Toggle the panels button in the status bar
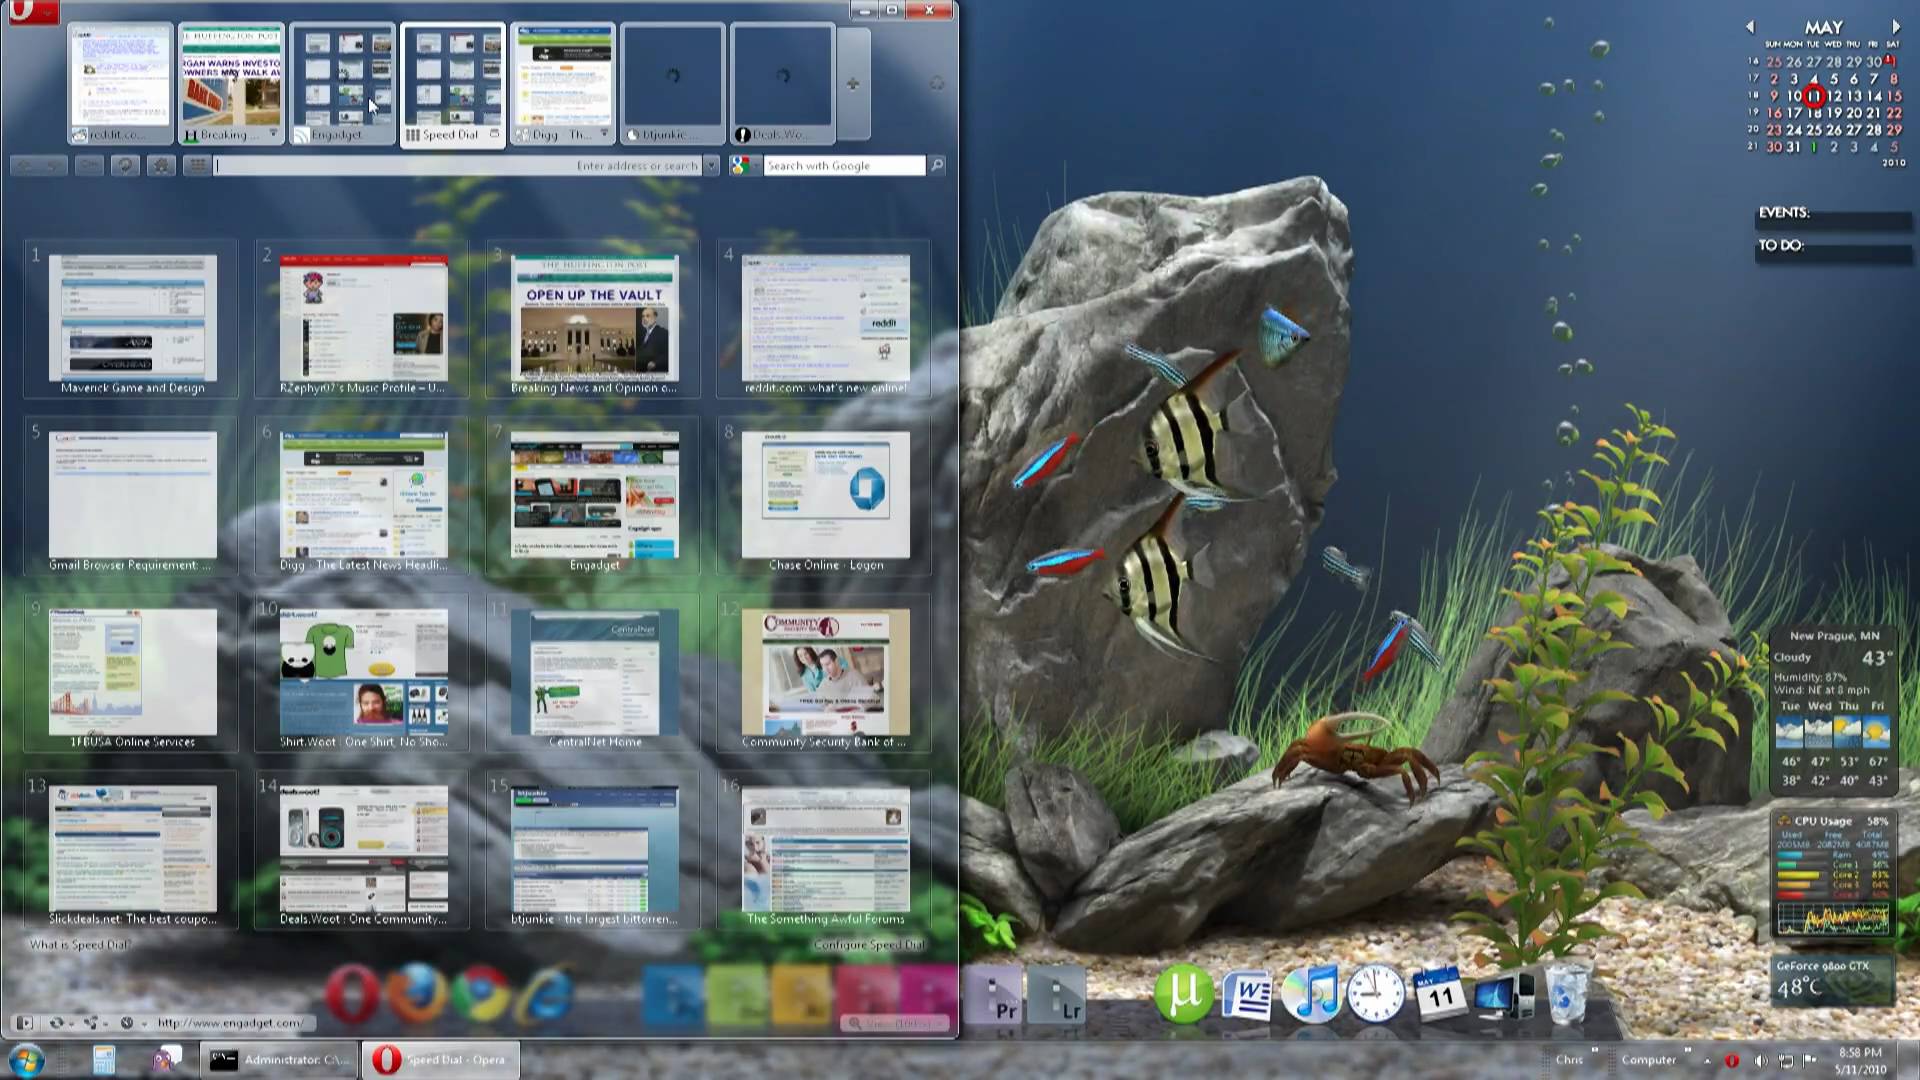The image size is (1920, 1080). click(25, 1022)
